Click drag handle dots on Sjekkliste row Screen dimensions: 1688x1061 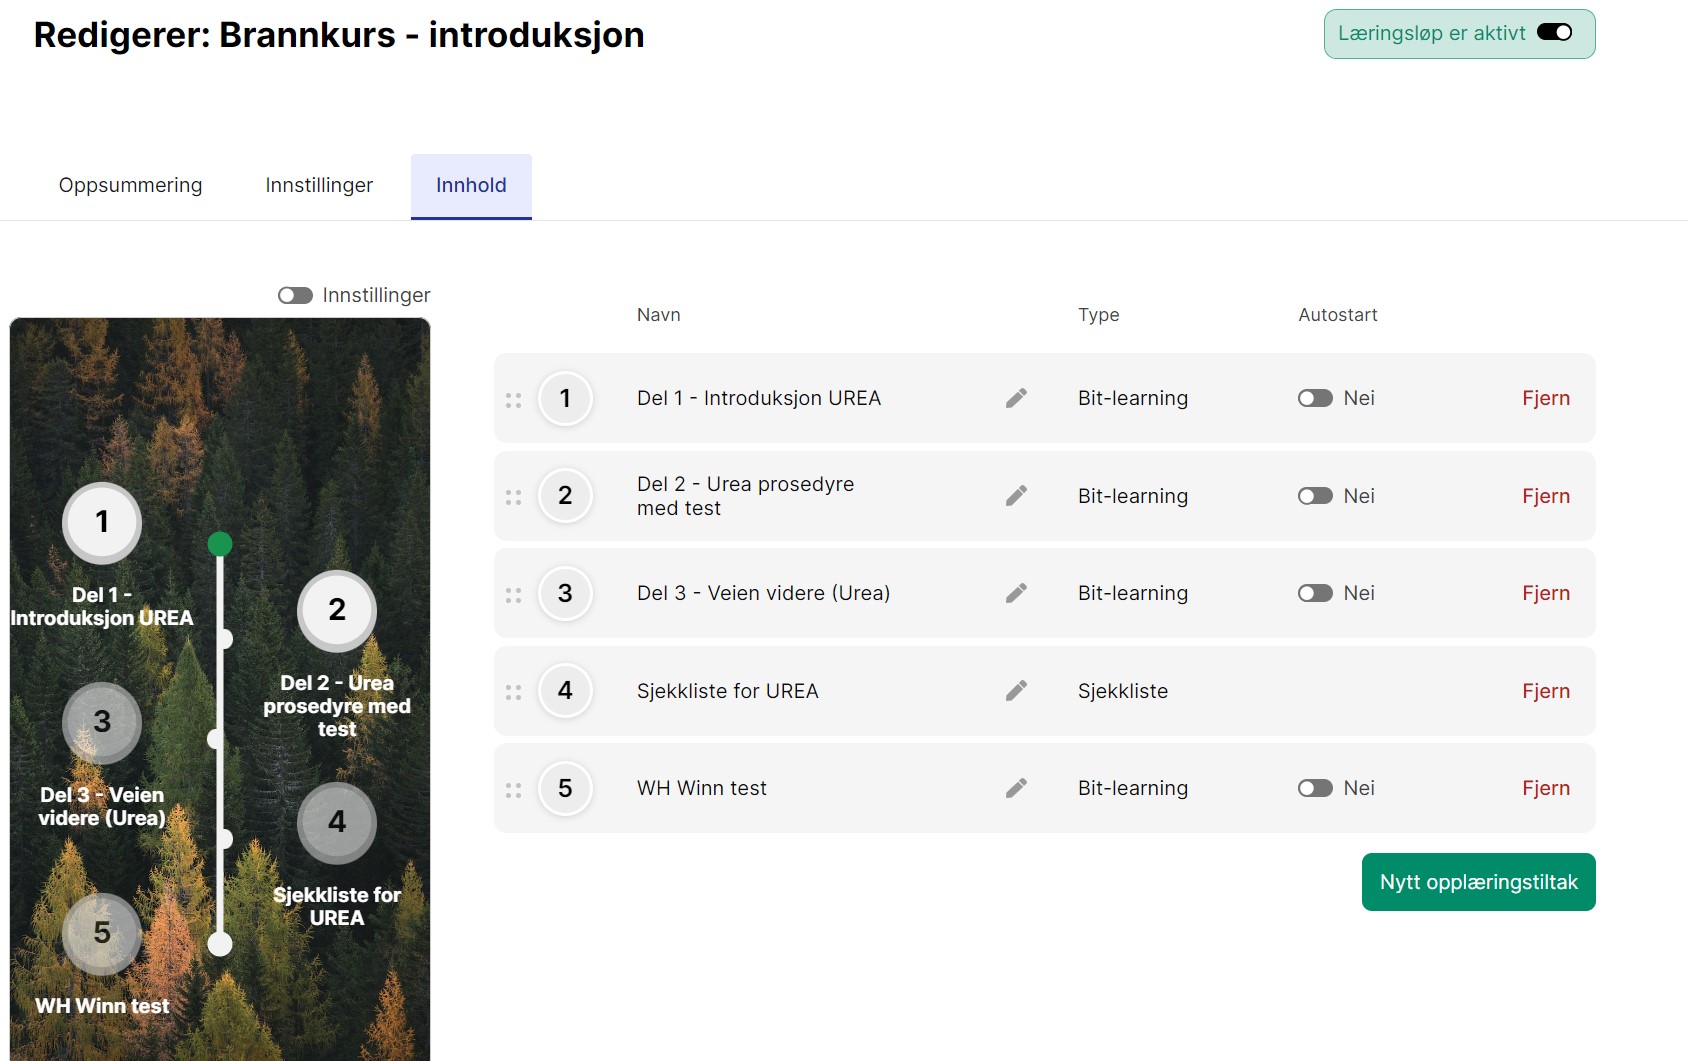click(514, 692)
